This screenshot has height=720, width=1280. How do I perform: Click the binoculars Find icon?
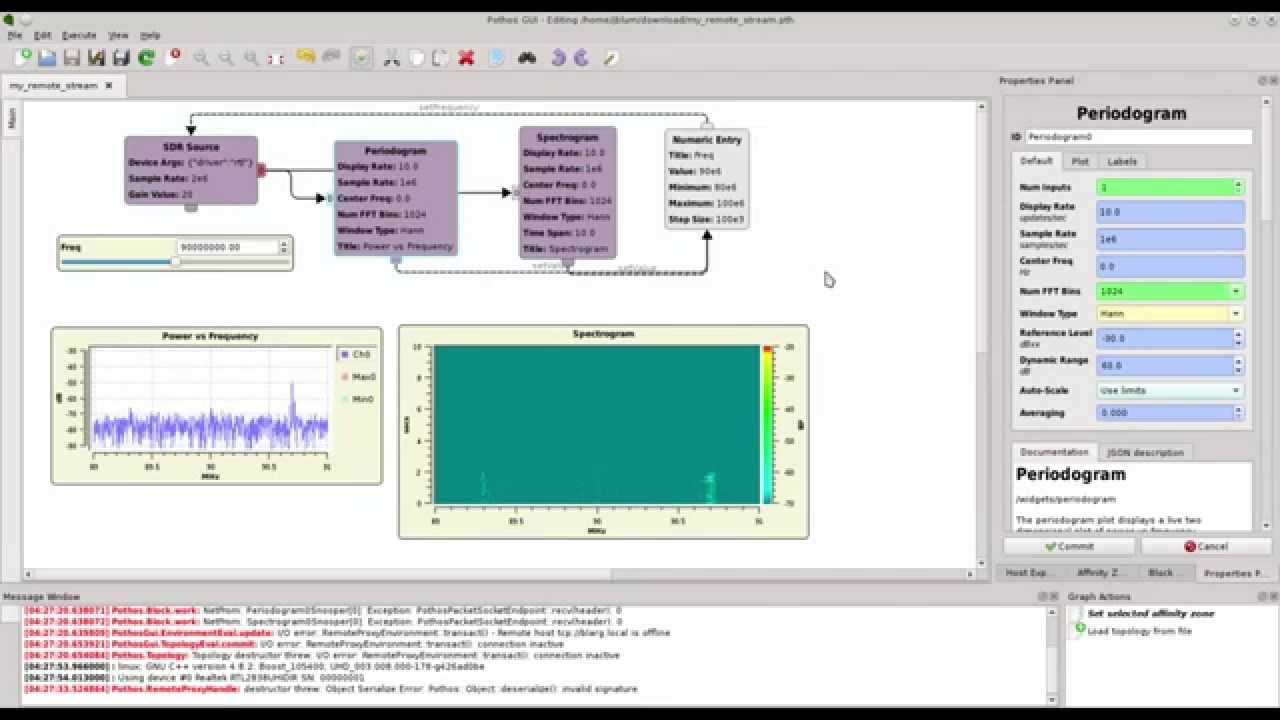(526, 58)
